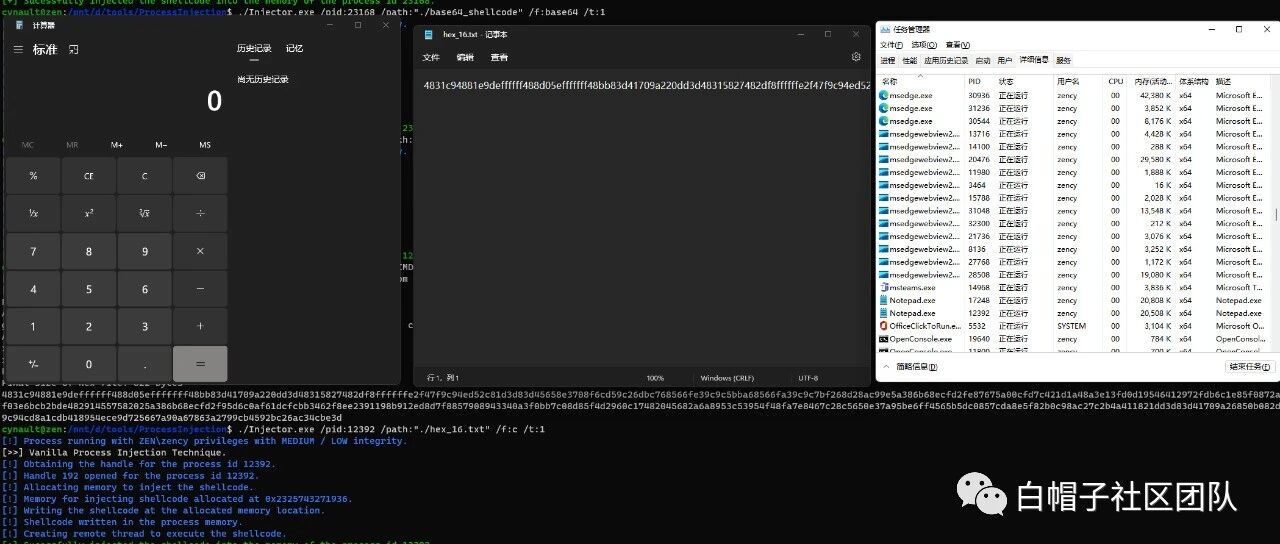Viewport: 1280px width, 544px height.
Task: Click Calculator MS memory store
Action: [x=205, y=145]
